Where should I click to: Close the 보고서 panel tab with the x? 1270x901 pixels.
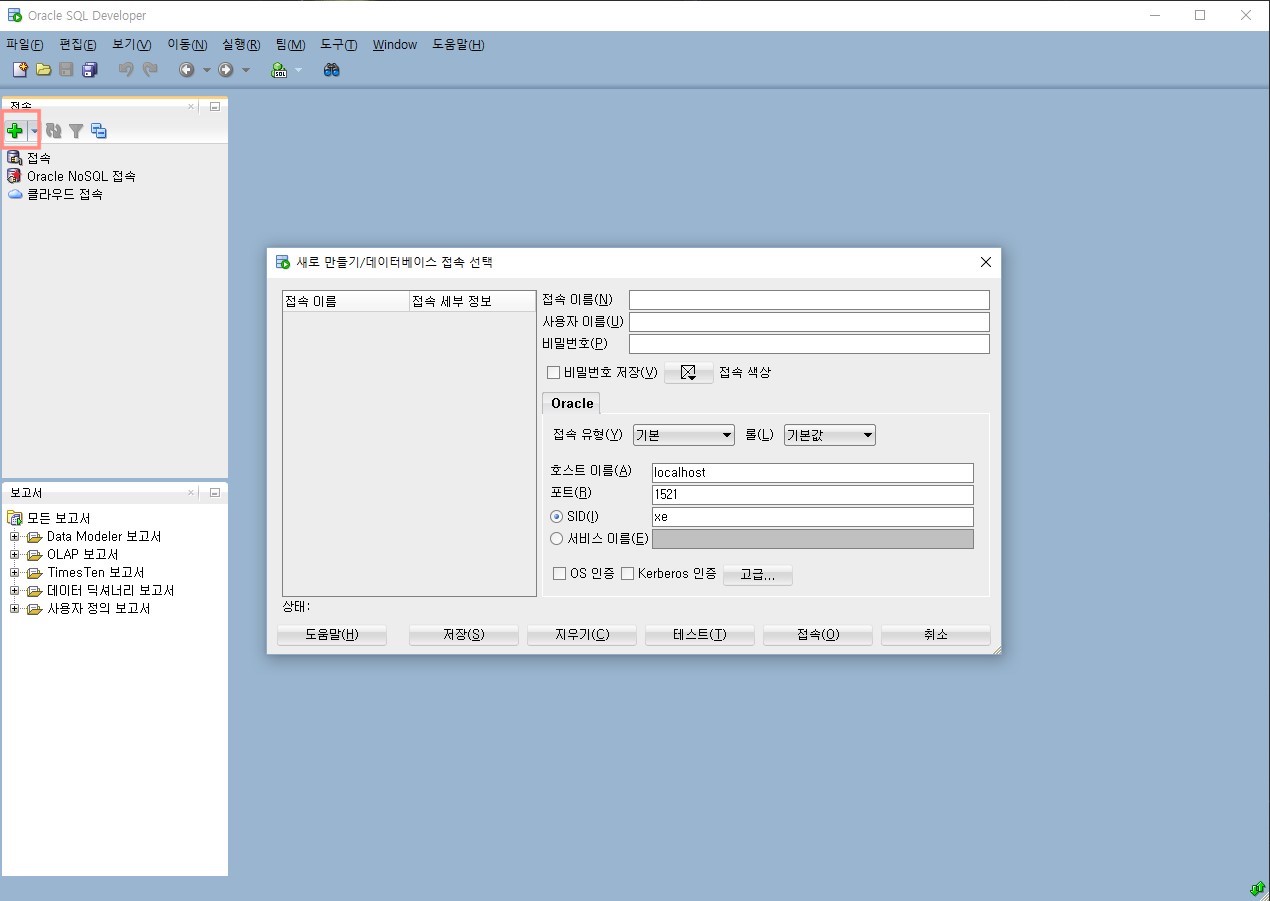pos(192,493)
